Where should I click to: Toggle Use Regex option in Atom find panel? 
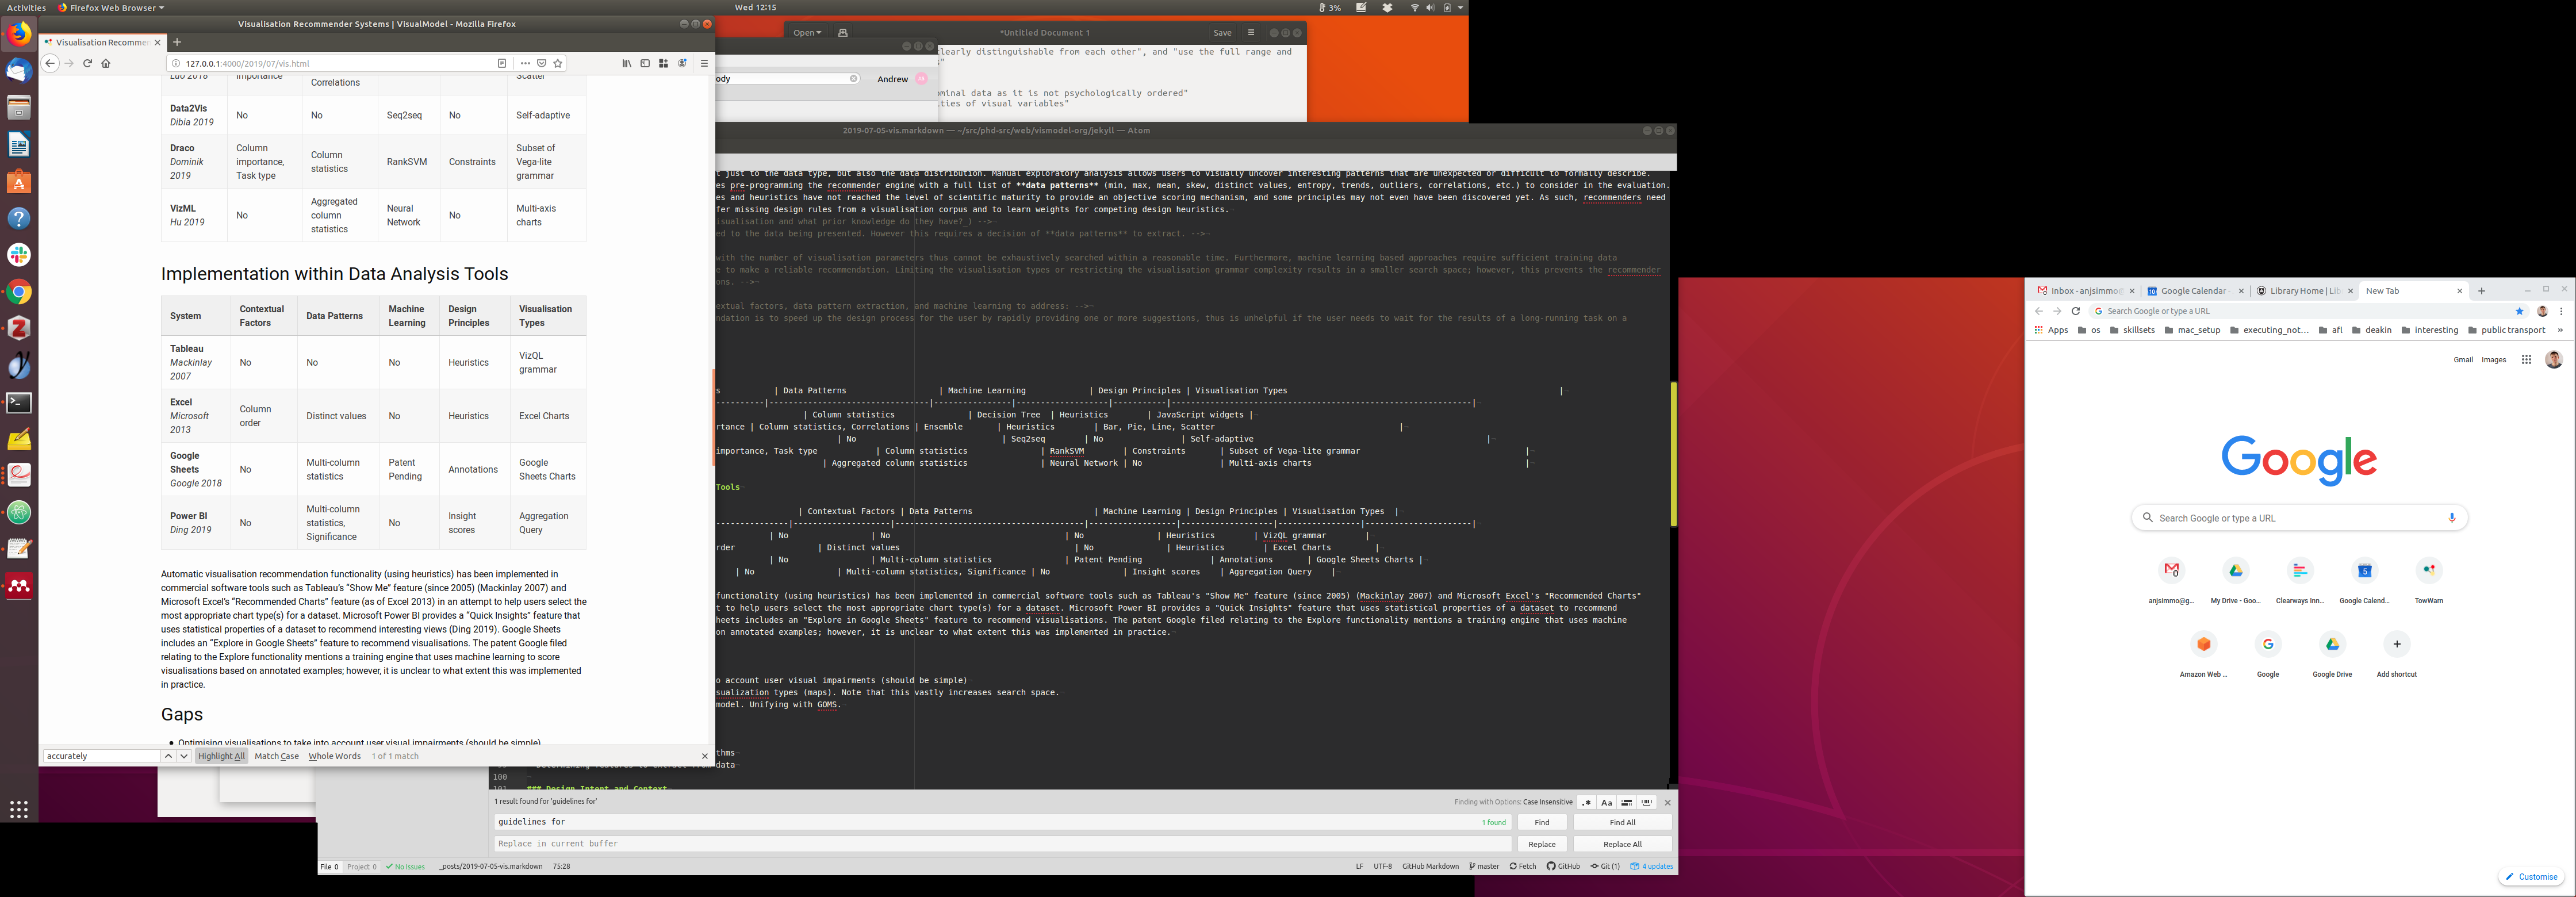click(x=1586, y=802)
